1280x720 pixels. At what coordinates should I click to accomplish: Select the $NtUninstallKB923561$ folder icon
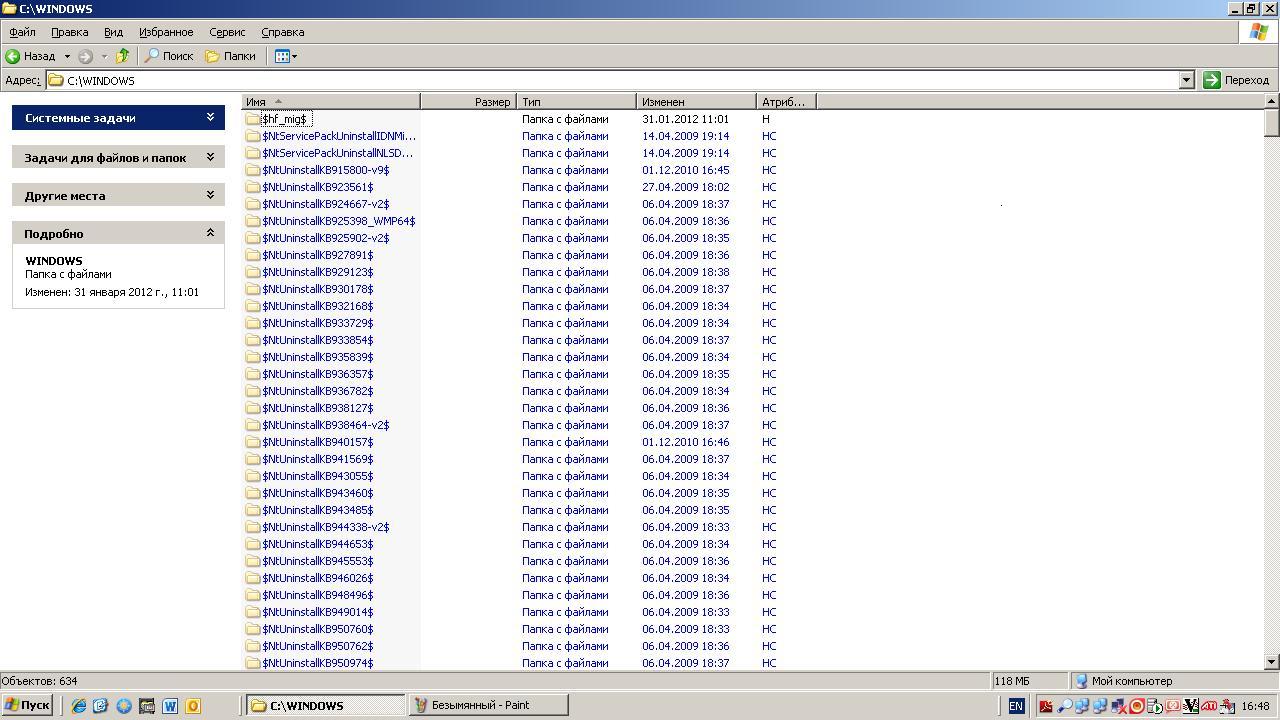253,187
